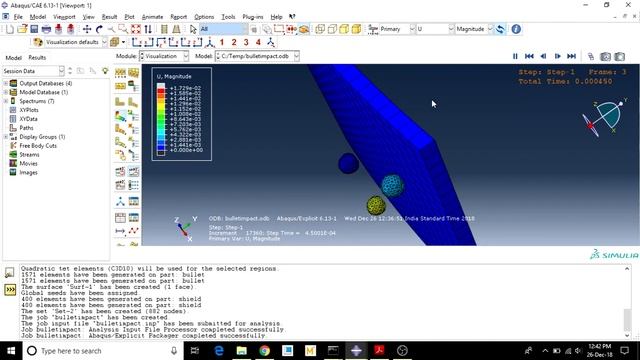The image size is (640, 360).
Task: Open File Explorer from the taskbar
Action: pos(242,351)
